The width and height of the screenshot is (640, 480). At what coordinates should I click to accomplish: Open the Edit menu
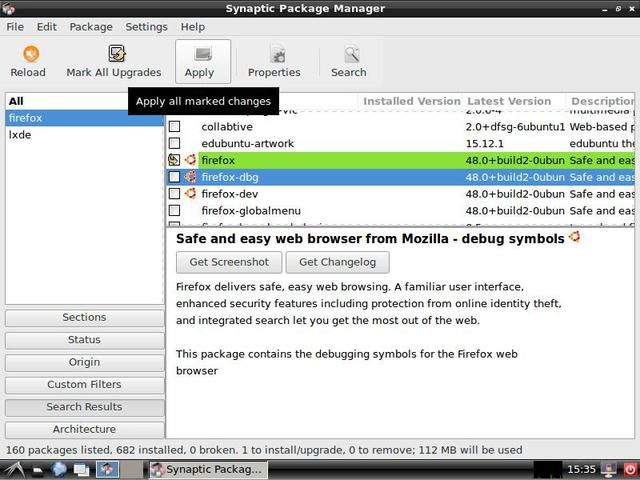47,27
